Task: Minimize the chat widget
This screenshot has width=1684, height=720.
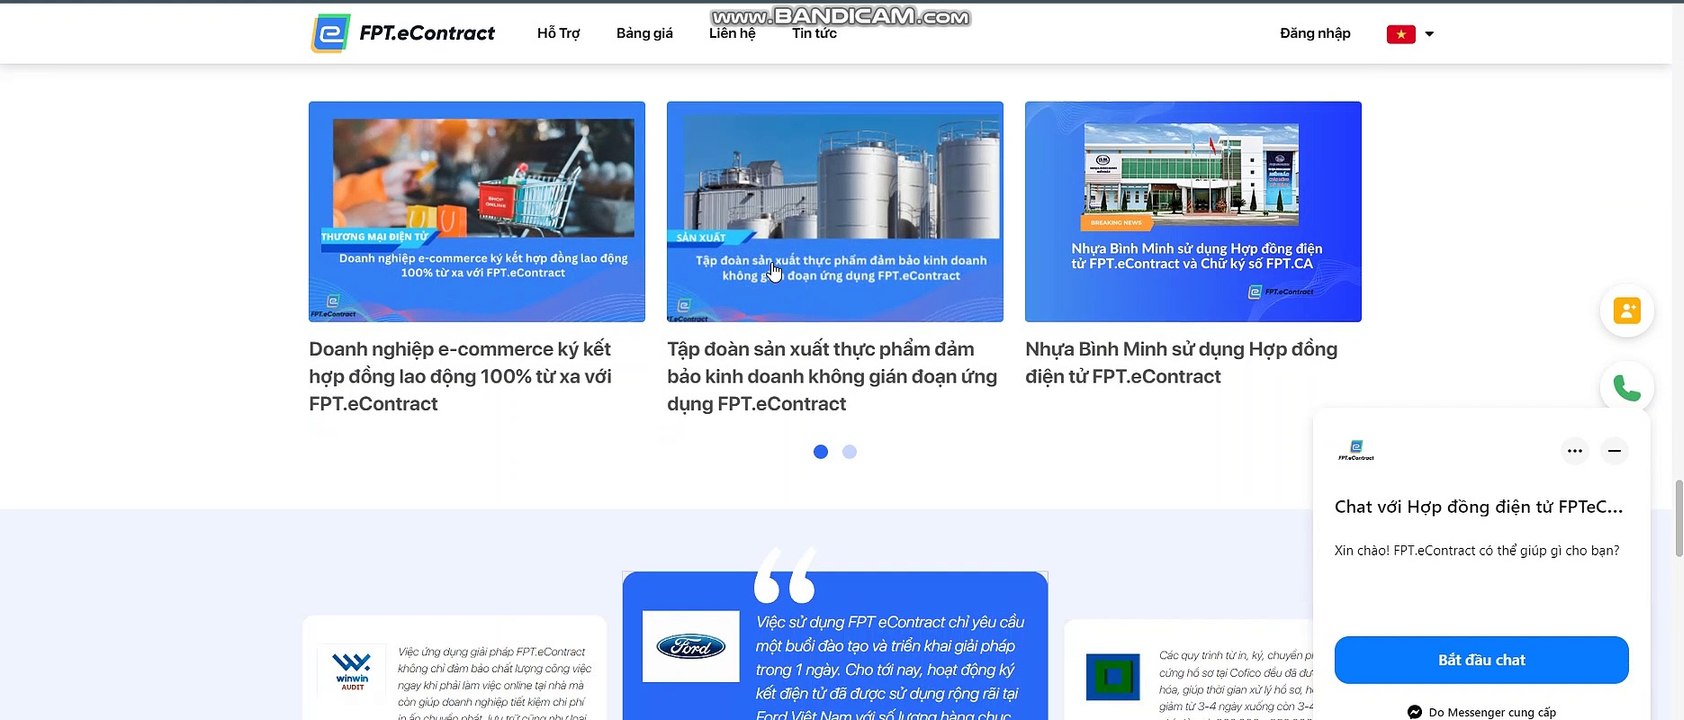Action: pos(1614,451)
